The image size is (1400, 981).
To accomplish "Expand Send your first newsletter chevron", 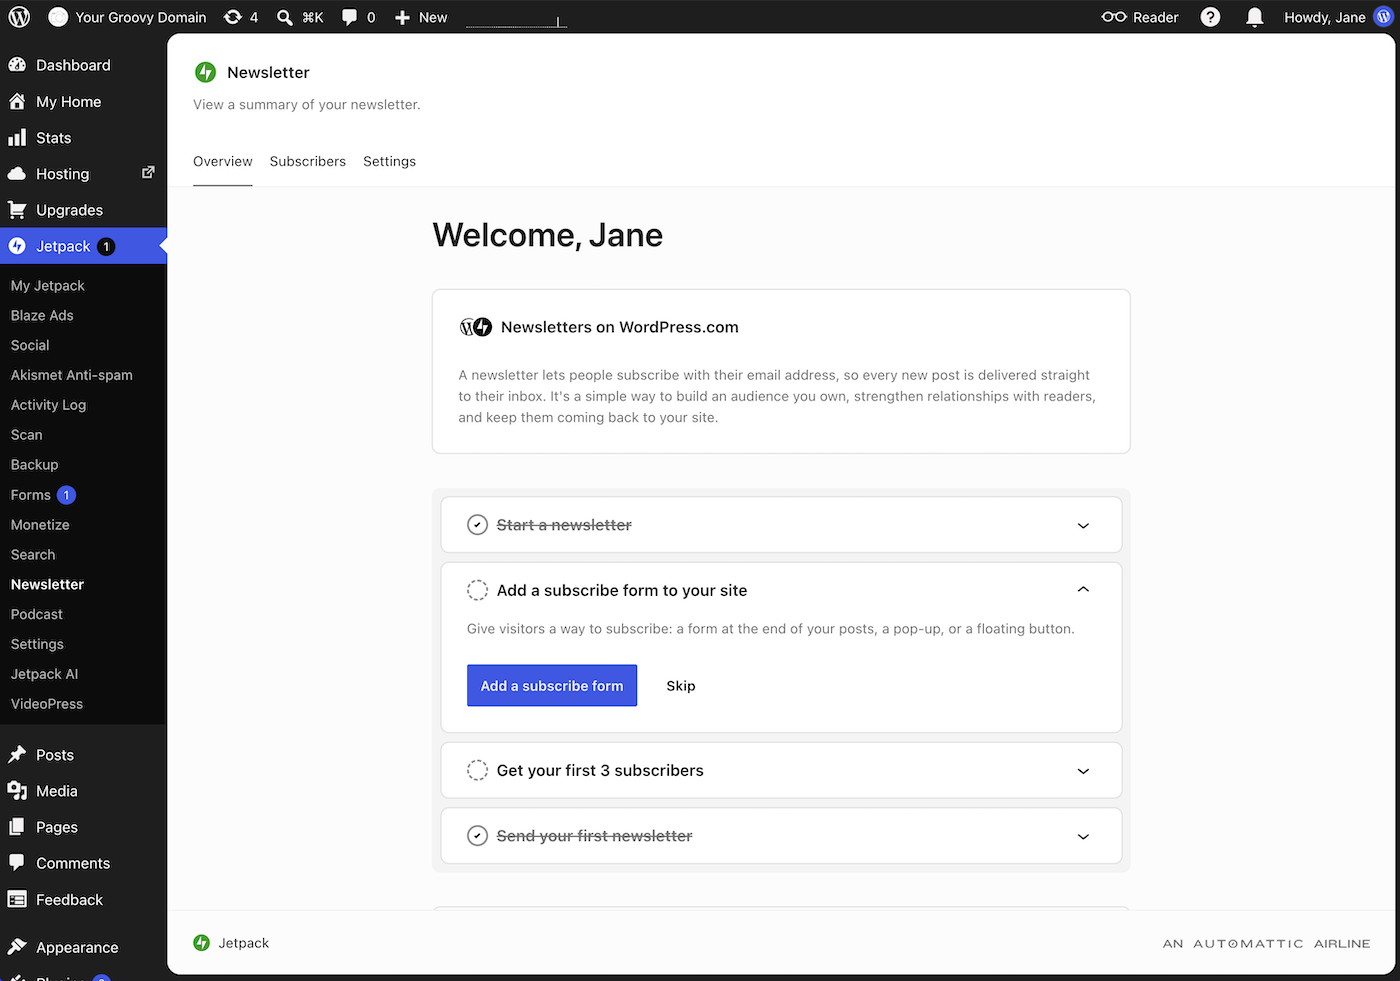I will click(x=1083, y=836).
